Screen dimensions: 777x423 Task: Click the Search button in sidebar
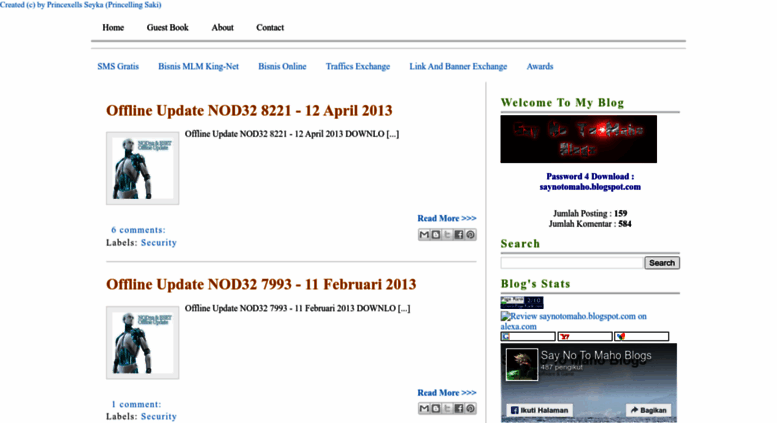pos(662,263)
